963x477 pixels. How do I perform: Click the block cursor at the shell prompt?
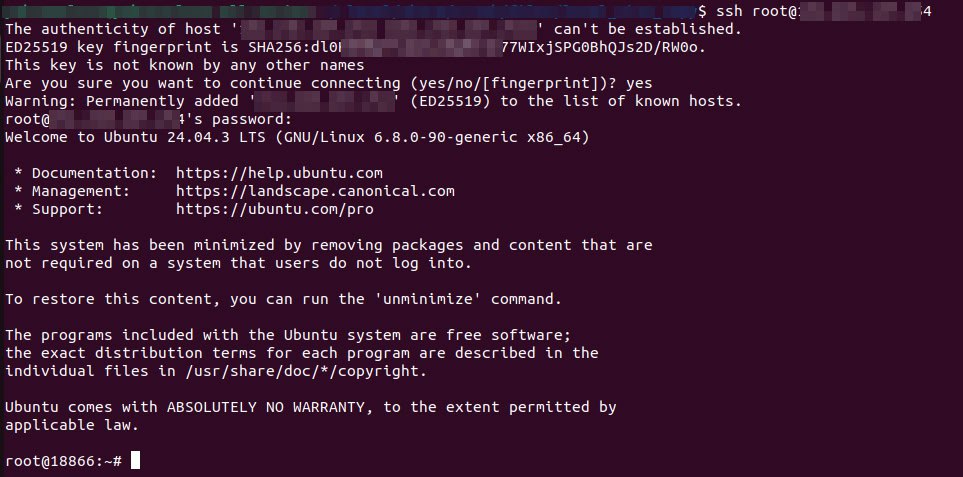(135, 461)
